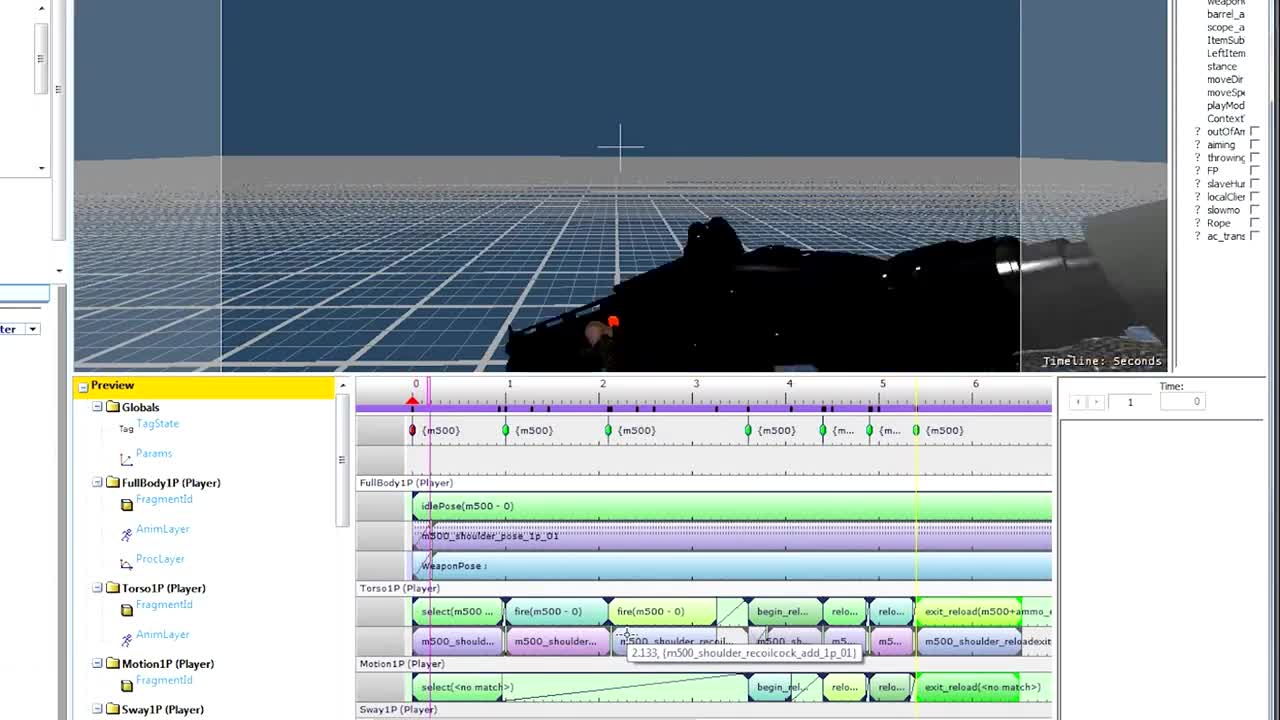Open the Params entry link under Globals

pyautogui.click(x=154, y=453)
